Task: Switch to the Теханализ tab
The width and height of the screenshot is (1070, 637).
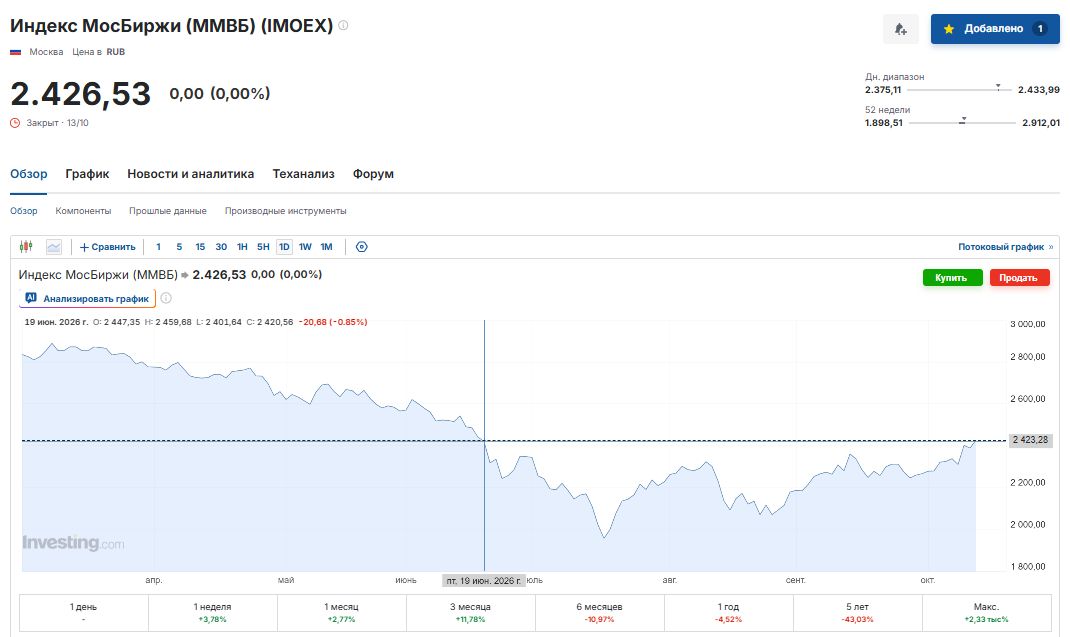Action: point(304,173)
